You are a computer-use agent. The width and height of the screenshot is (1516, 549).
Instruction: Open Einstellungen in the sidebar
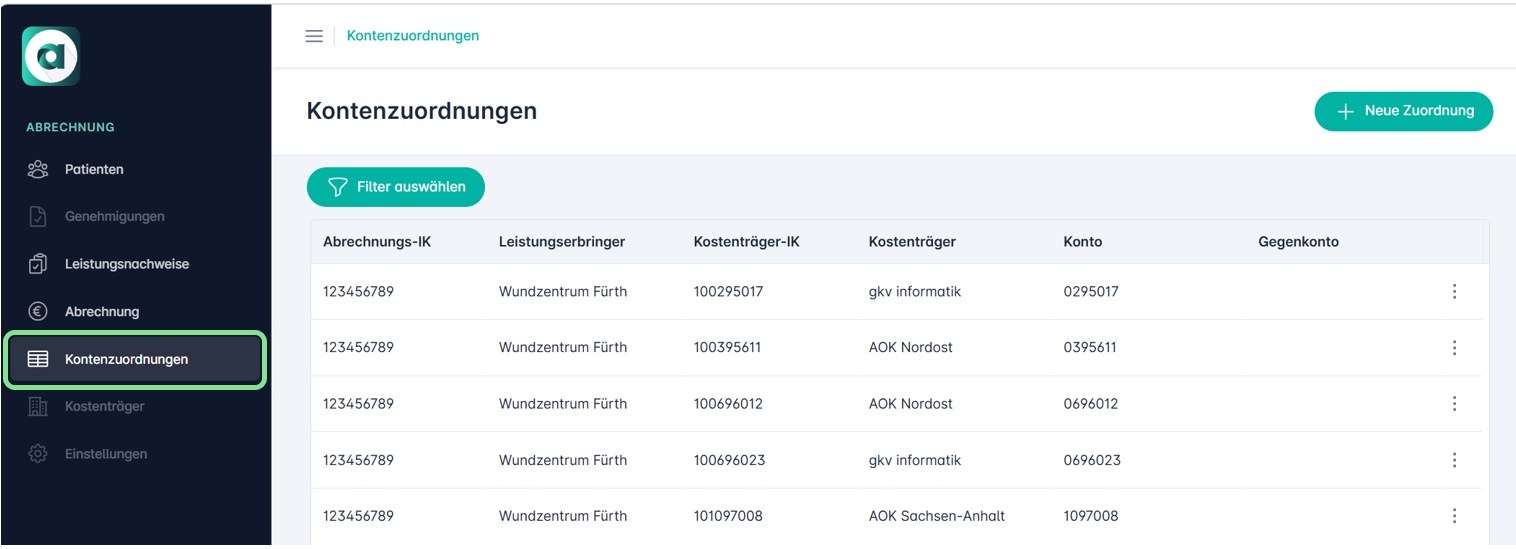[105, 454]
